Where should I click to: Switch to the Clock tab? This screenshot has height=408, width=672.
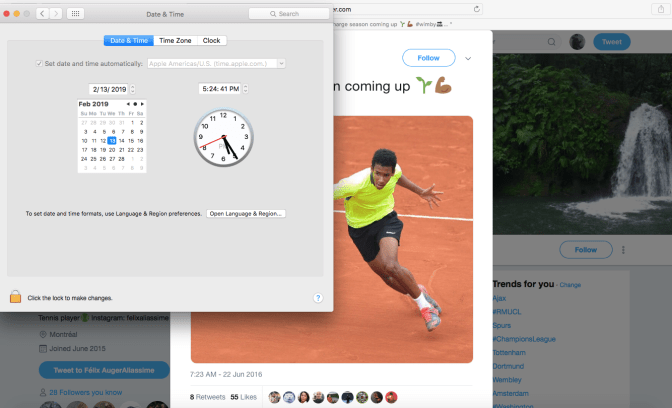(x=212, y=40)
